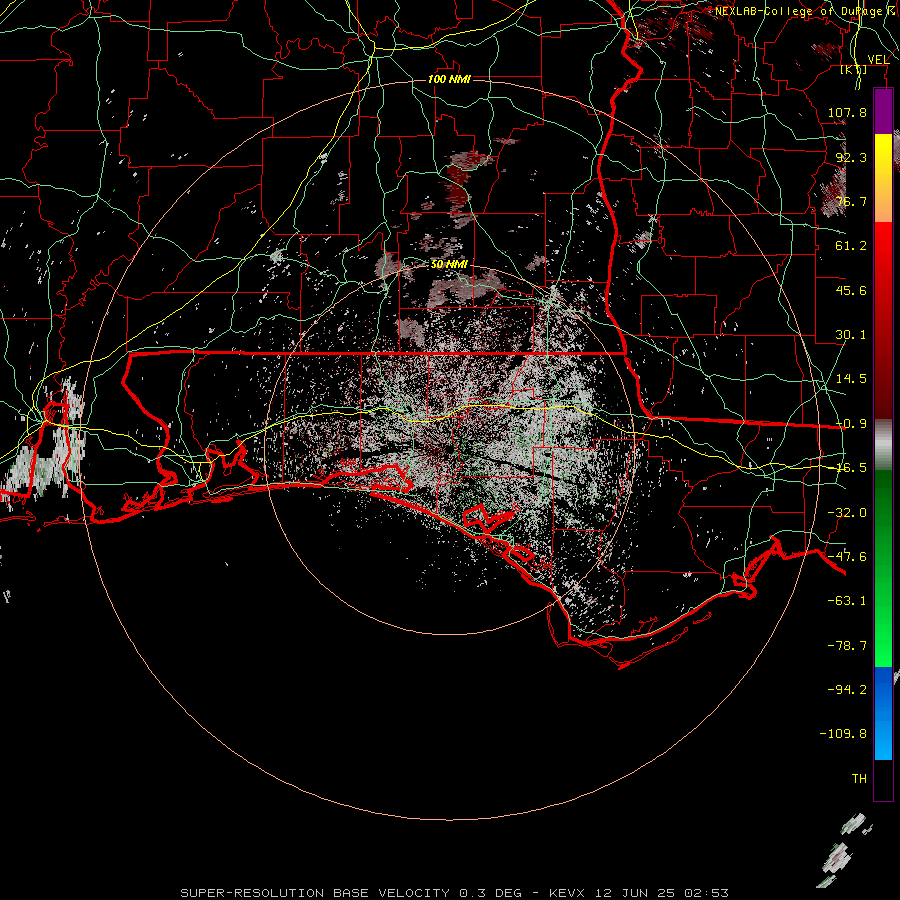Click the -109.8 velocity scale value

(843, 734)
